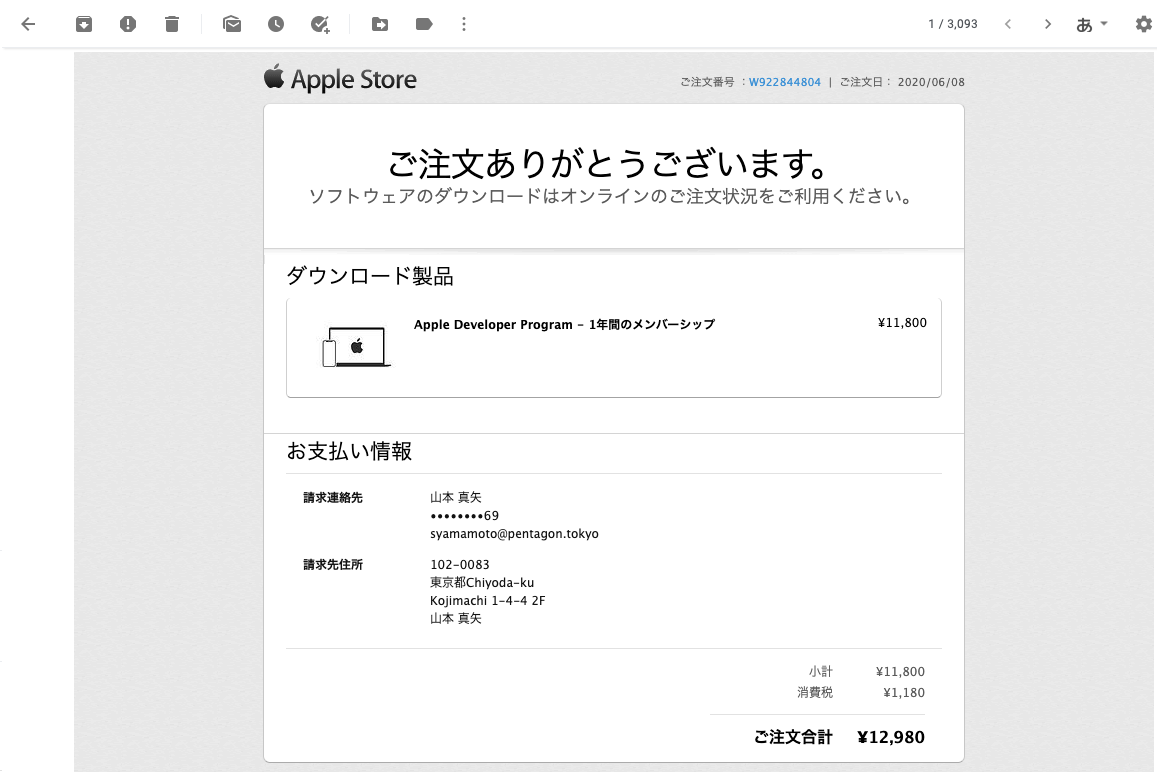Click the 請求連絡先 label
Viewport: 1157px width, 772px height.
pos(333,497)
